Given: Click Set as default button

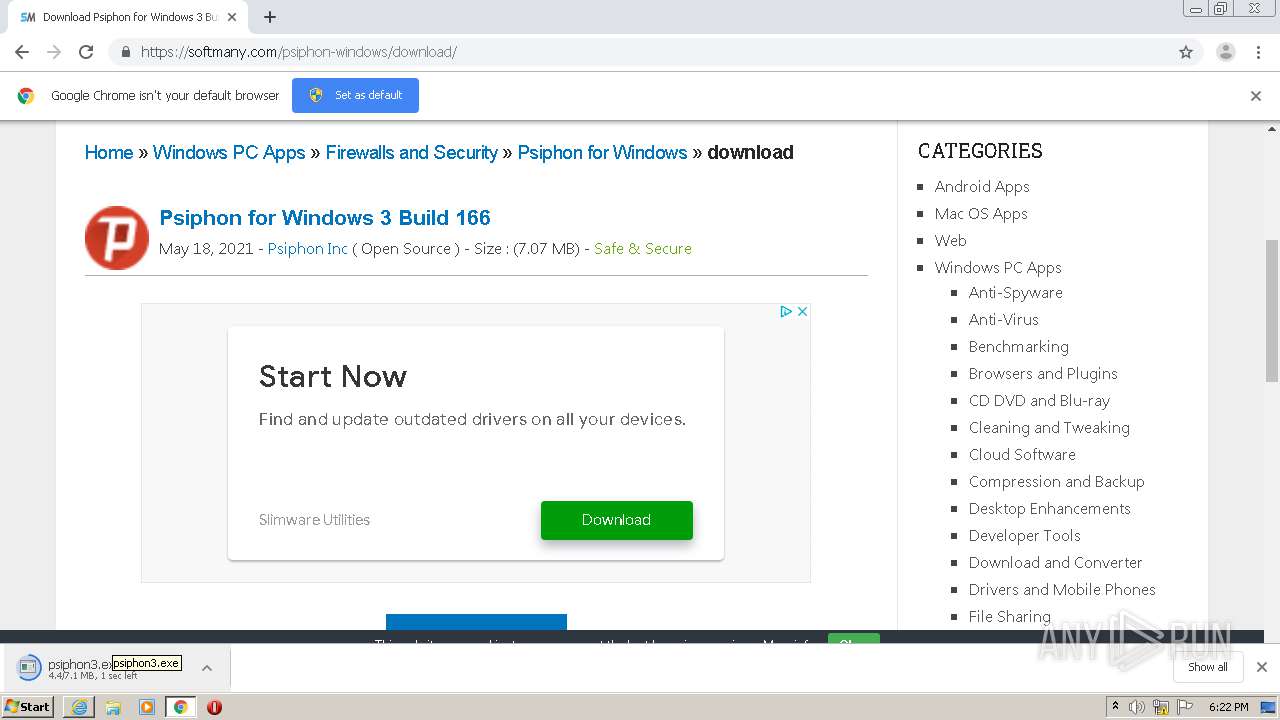Looking at the screenshot, I should point(355,95).
